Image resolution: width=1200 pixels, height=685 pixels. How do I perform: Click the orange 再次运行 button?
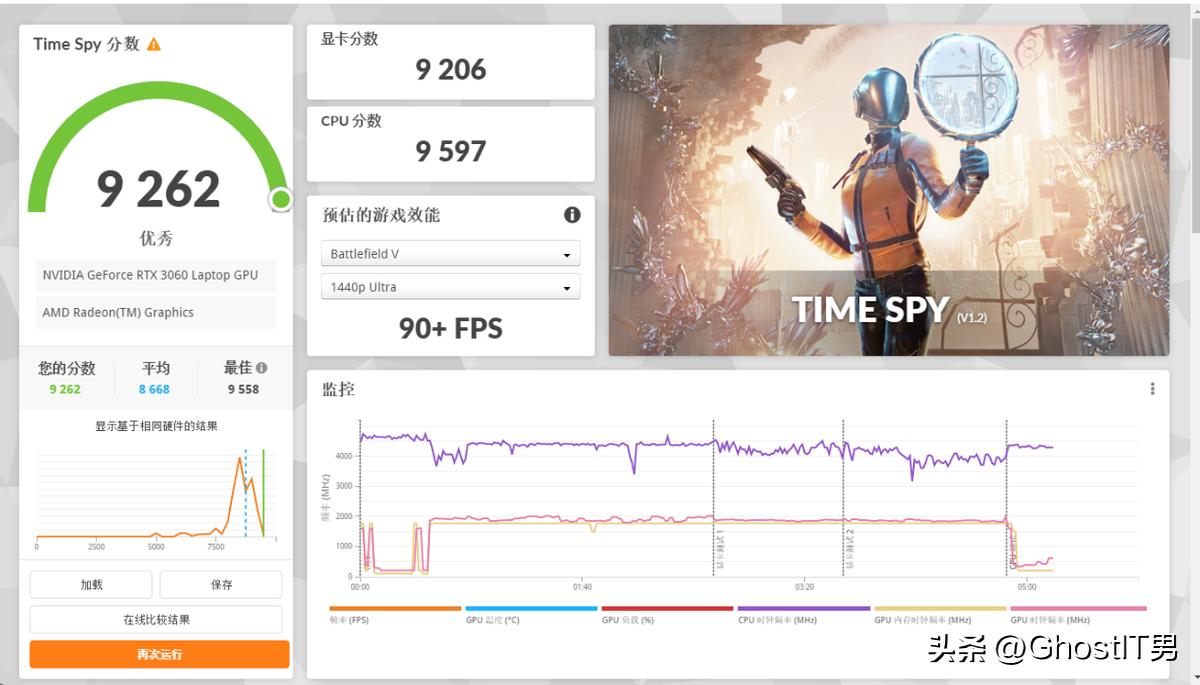coord(160,655)
